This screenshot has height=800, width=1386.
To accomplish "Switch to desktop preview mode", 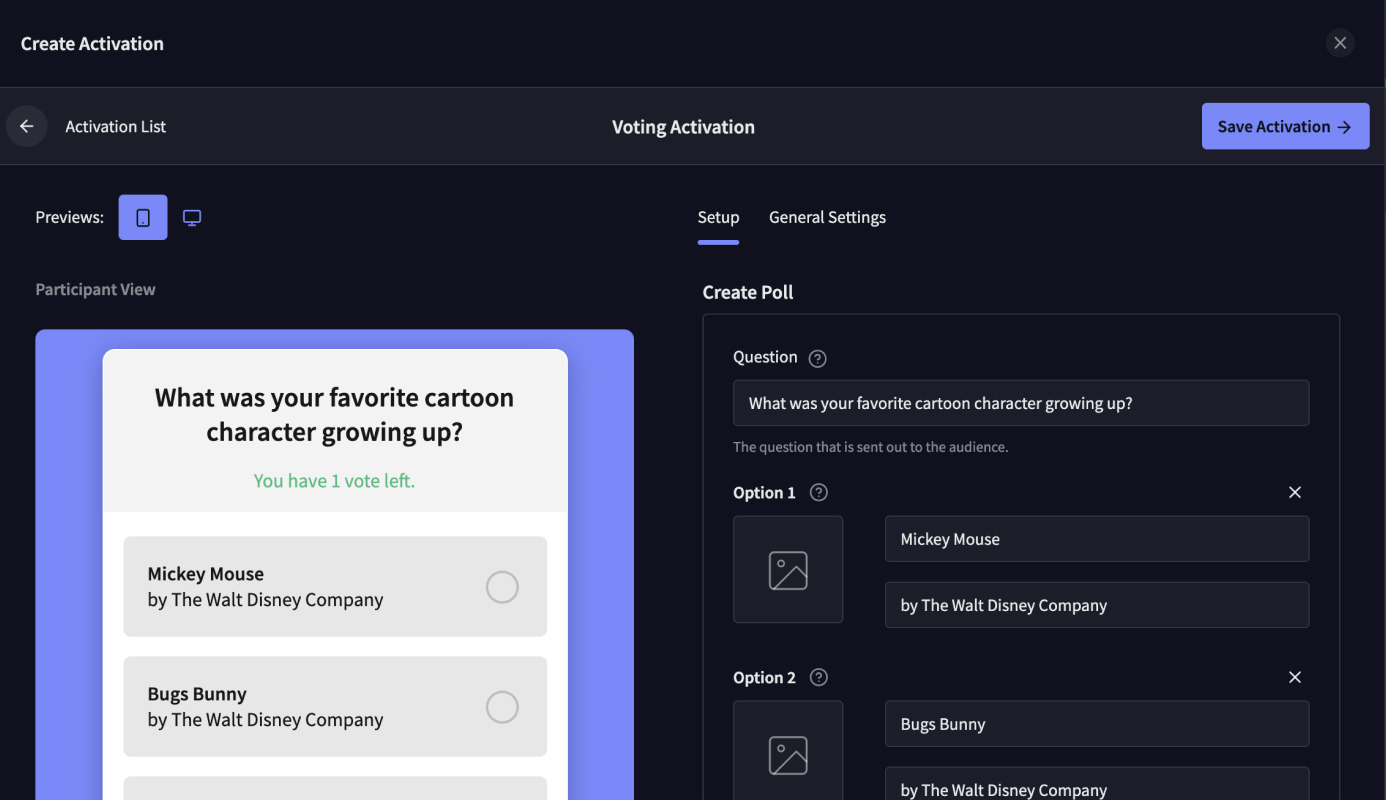I will pyautogui.click(x=192, y=217).
